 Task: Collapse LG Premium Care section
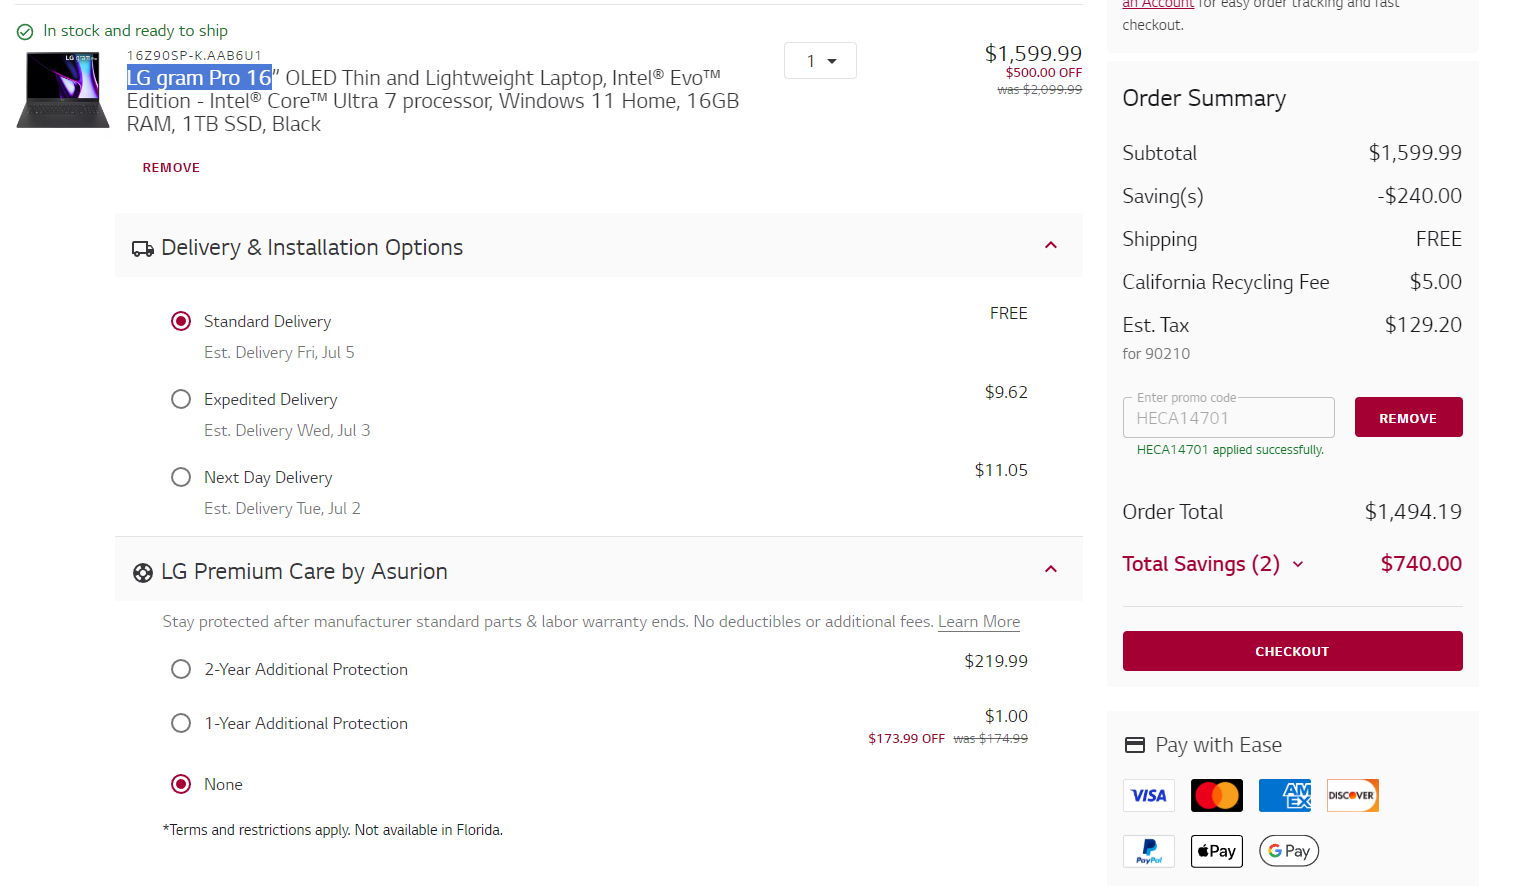(x=1051, y=570)
